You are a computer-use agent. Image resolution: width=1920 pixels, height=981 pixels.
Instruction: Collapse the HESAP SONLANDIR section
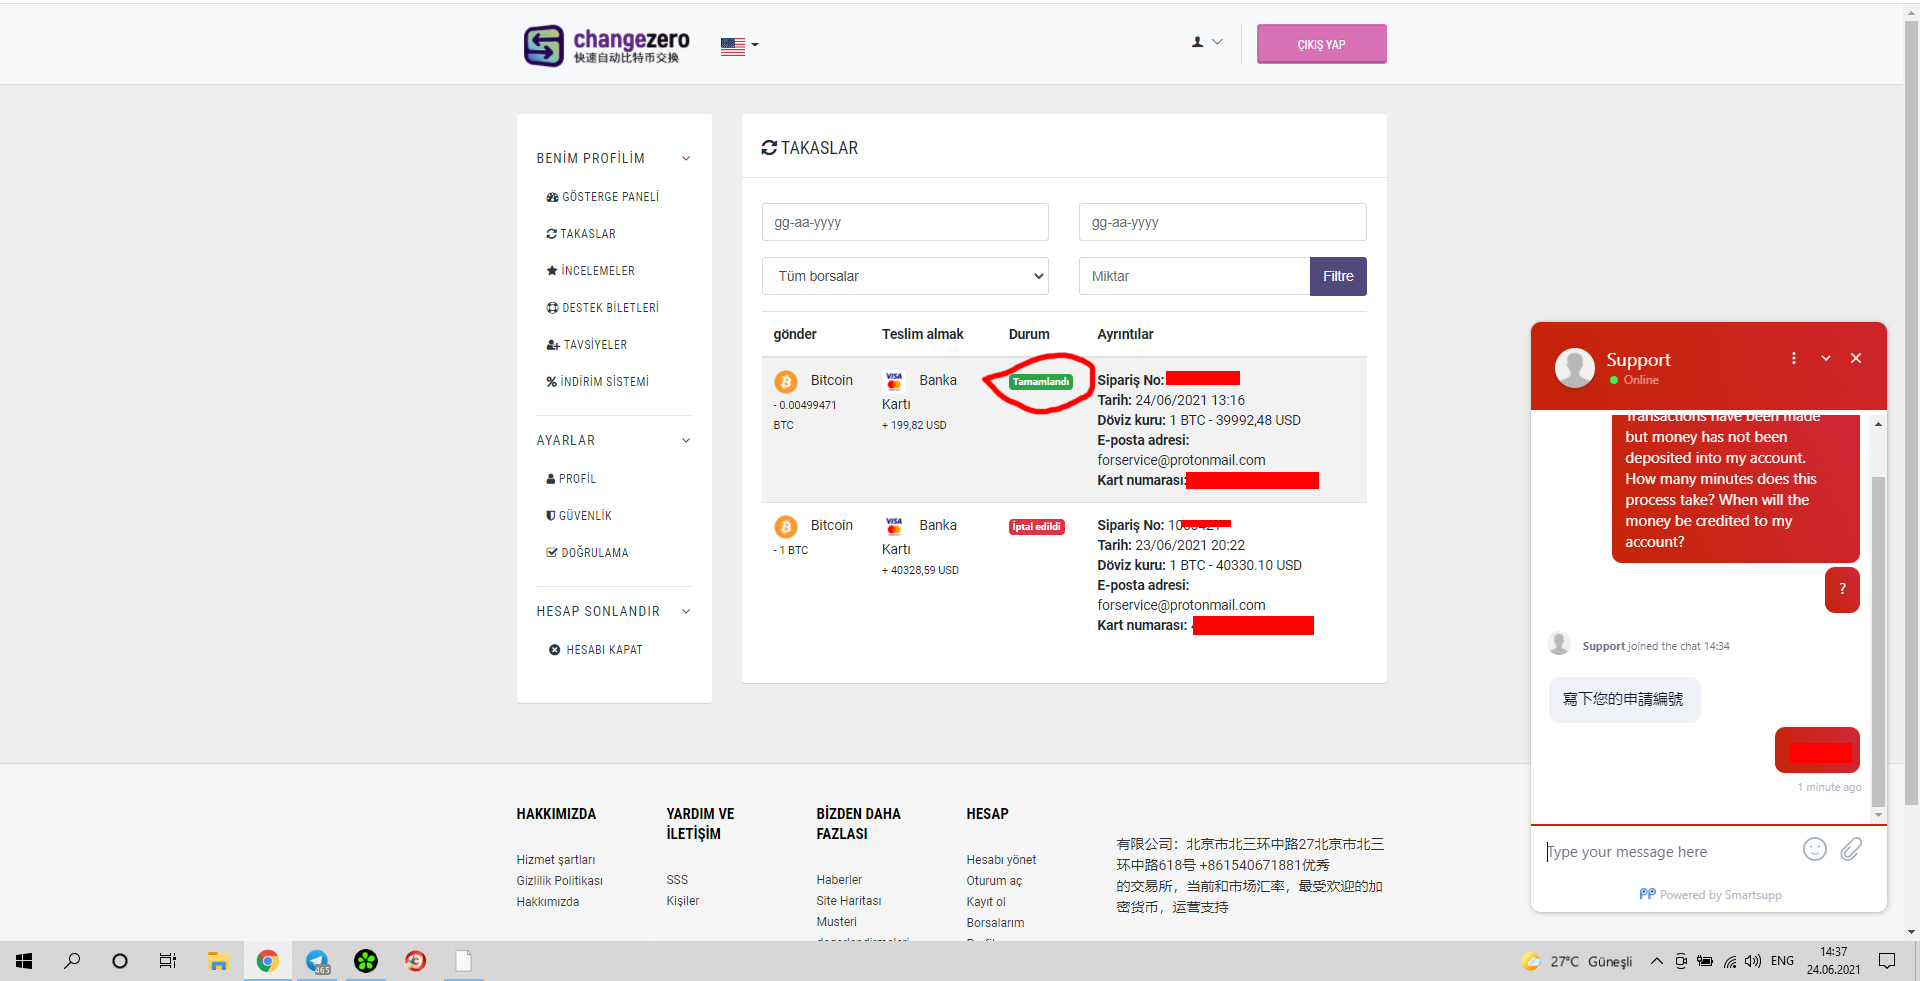[x=686, y=611]
